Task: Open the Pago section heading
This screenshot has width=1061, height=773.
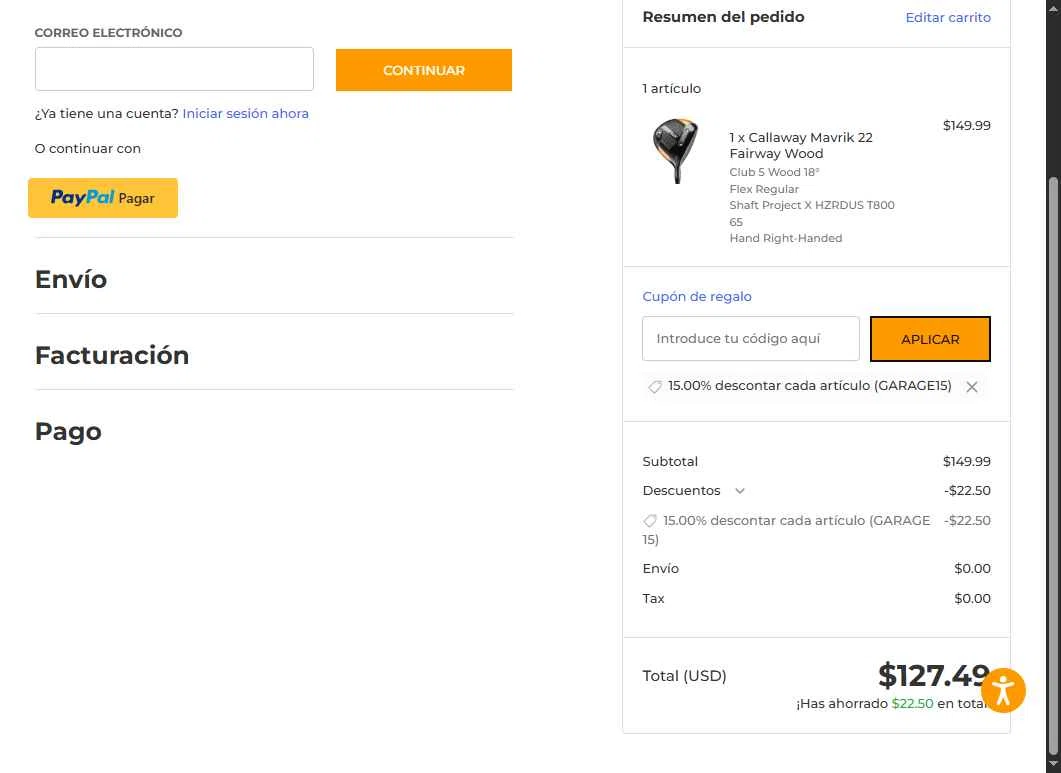Action: tap(68, 431)
